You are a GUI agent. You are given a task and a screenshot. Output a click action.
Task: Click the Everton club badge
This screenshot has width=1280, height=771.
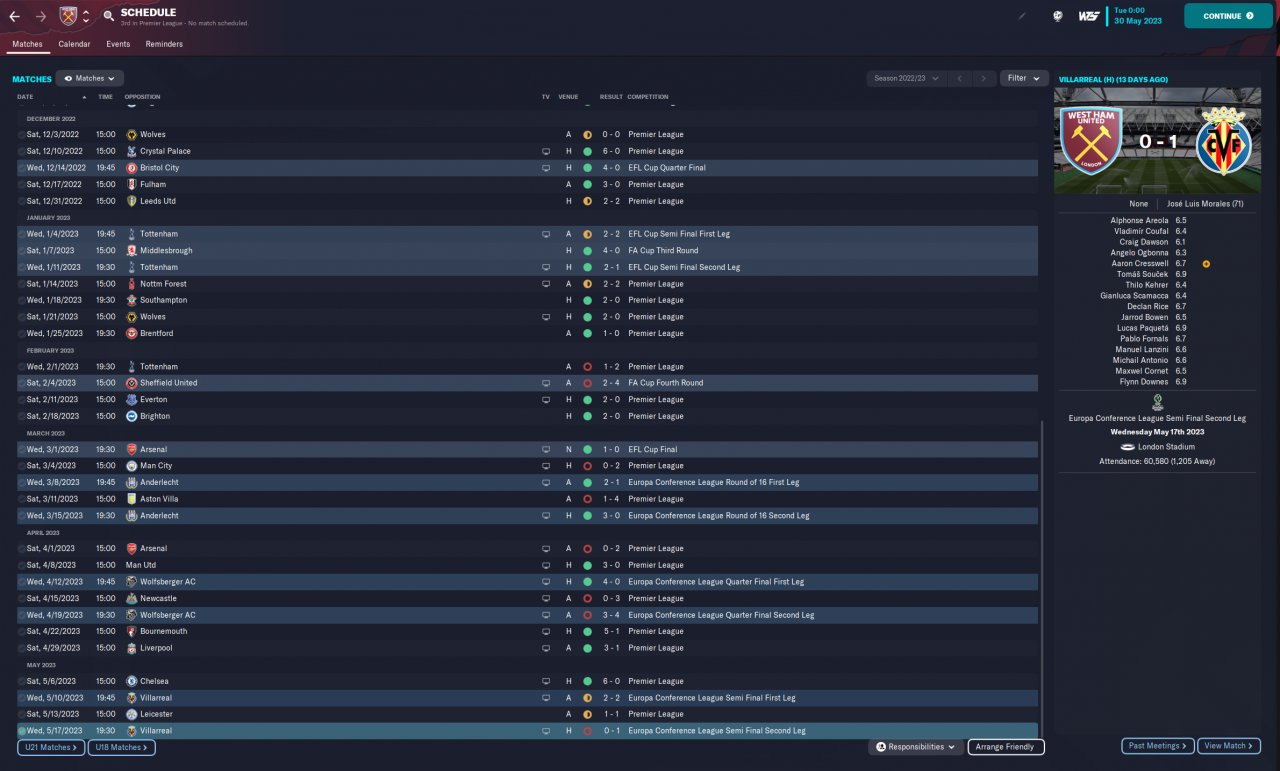(x=132, y=400)
